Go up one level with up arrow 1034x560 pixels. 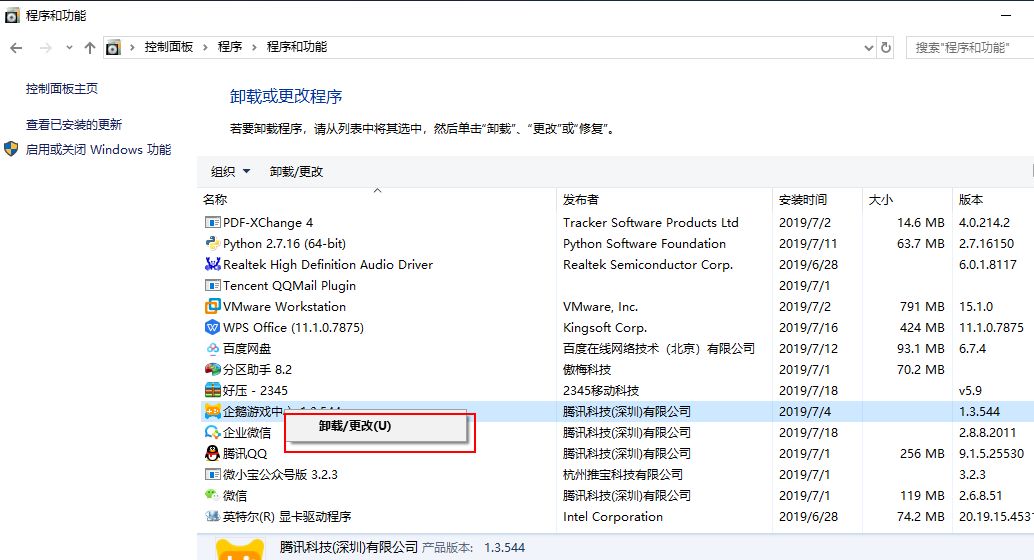pyautogui.click(x=90, y=47)
